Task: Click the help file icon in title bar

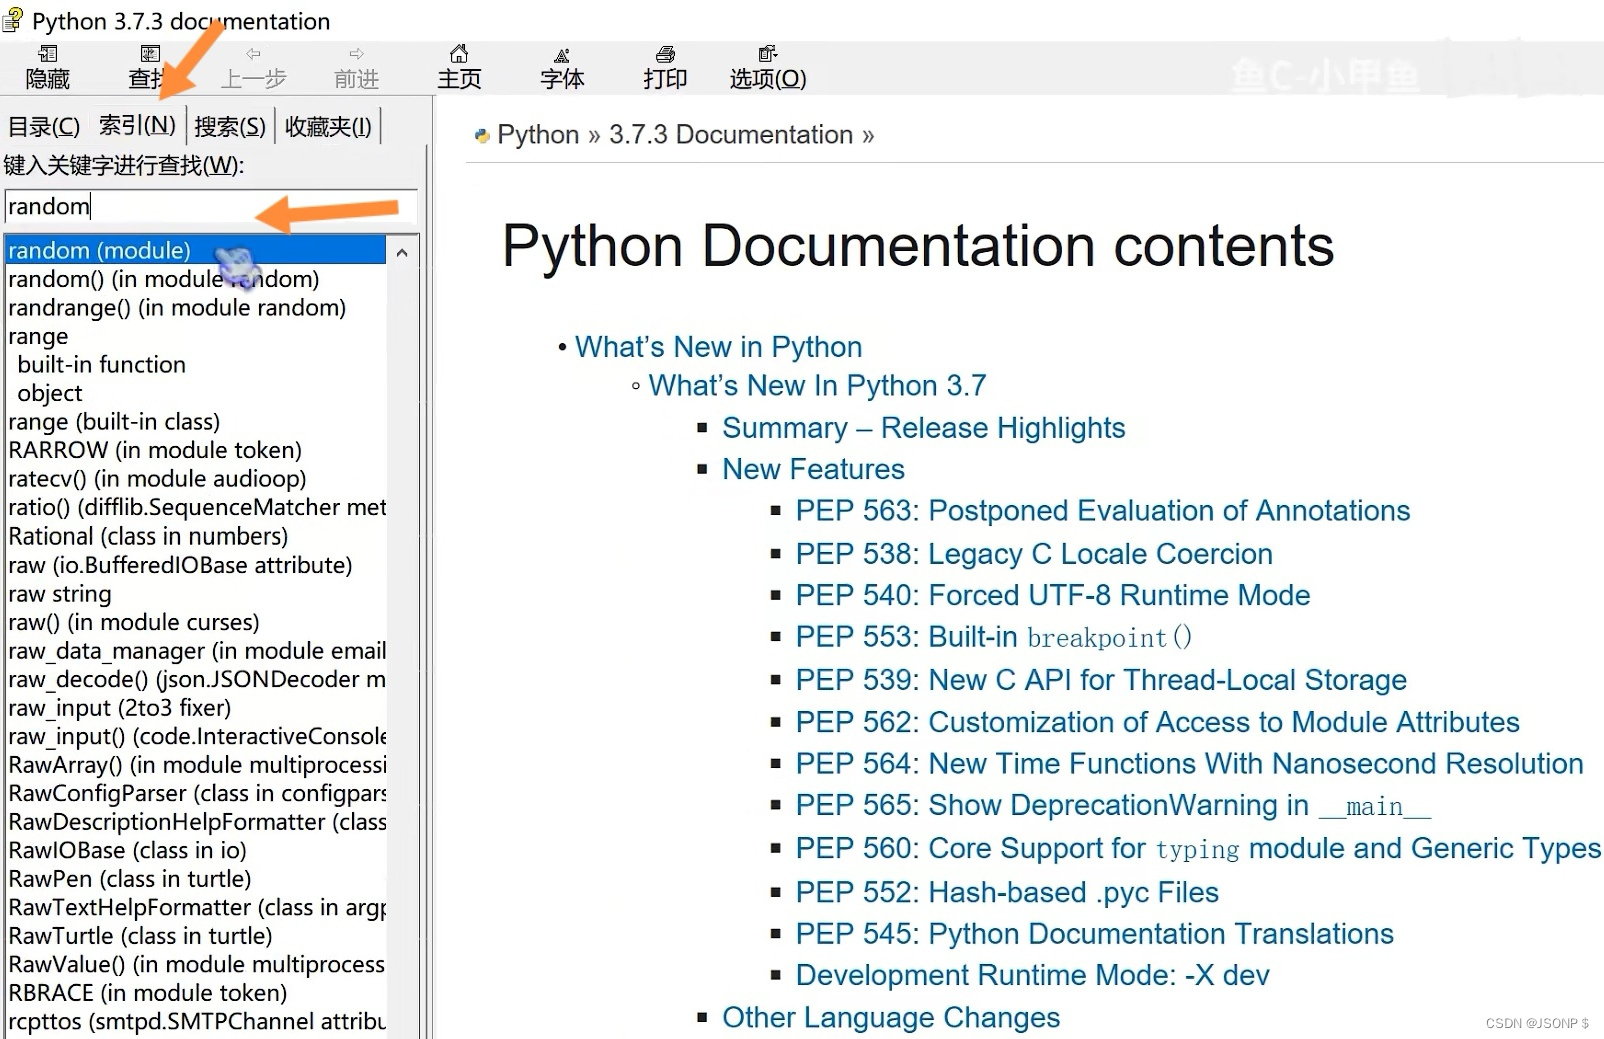Action: [x=13, y=20]
